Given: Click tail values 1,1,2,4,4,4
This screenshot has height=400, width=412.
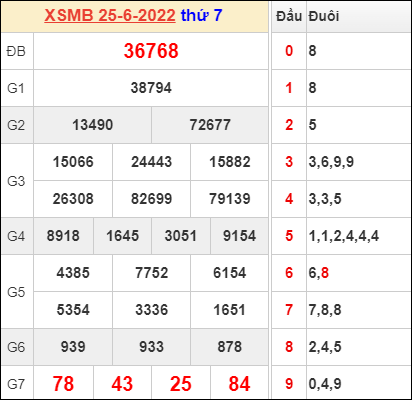Looking at the screenshot, I should (x=344, y=236).
